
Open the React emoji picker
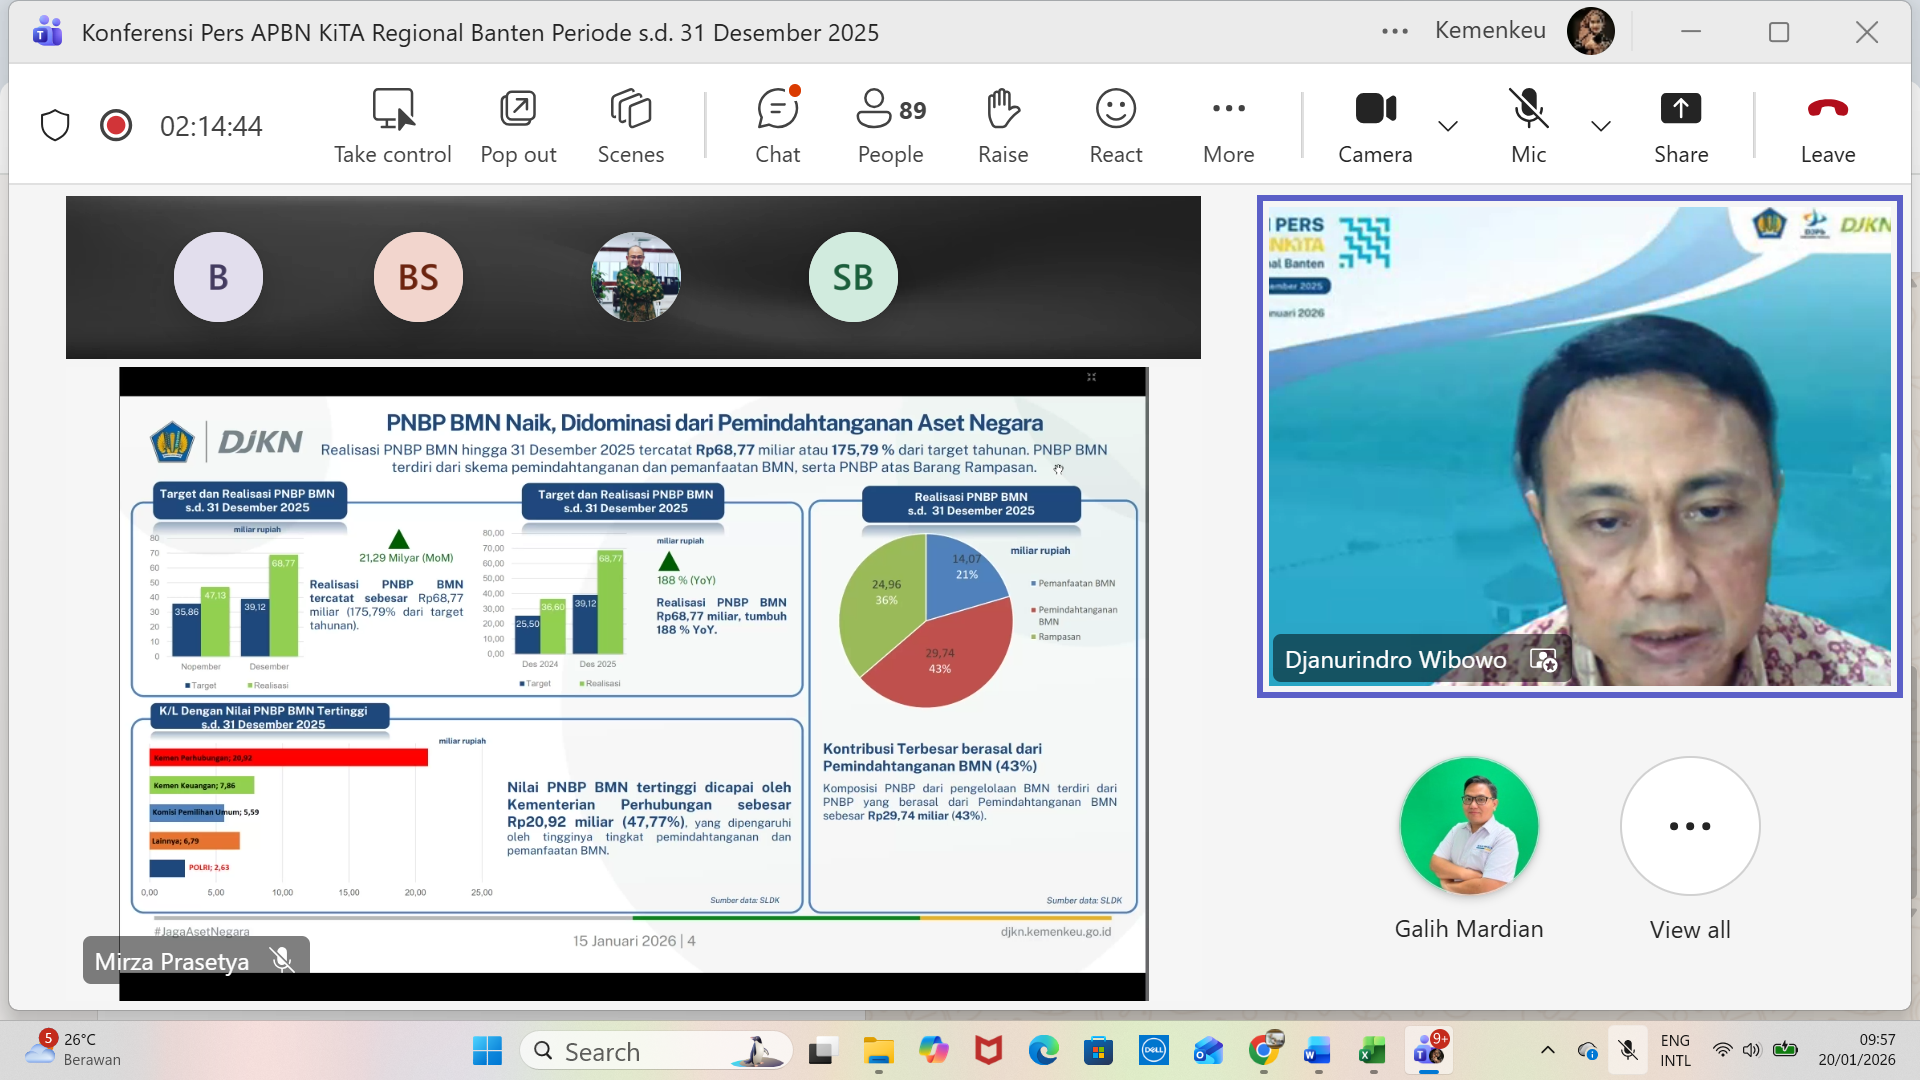point(1115,125)
